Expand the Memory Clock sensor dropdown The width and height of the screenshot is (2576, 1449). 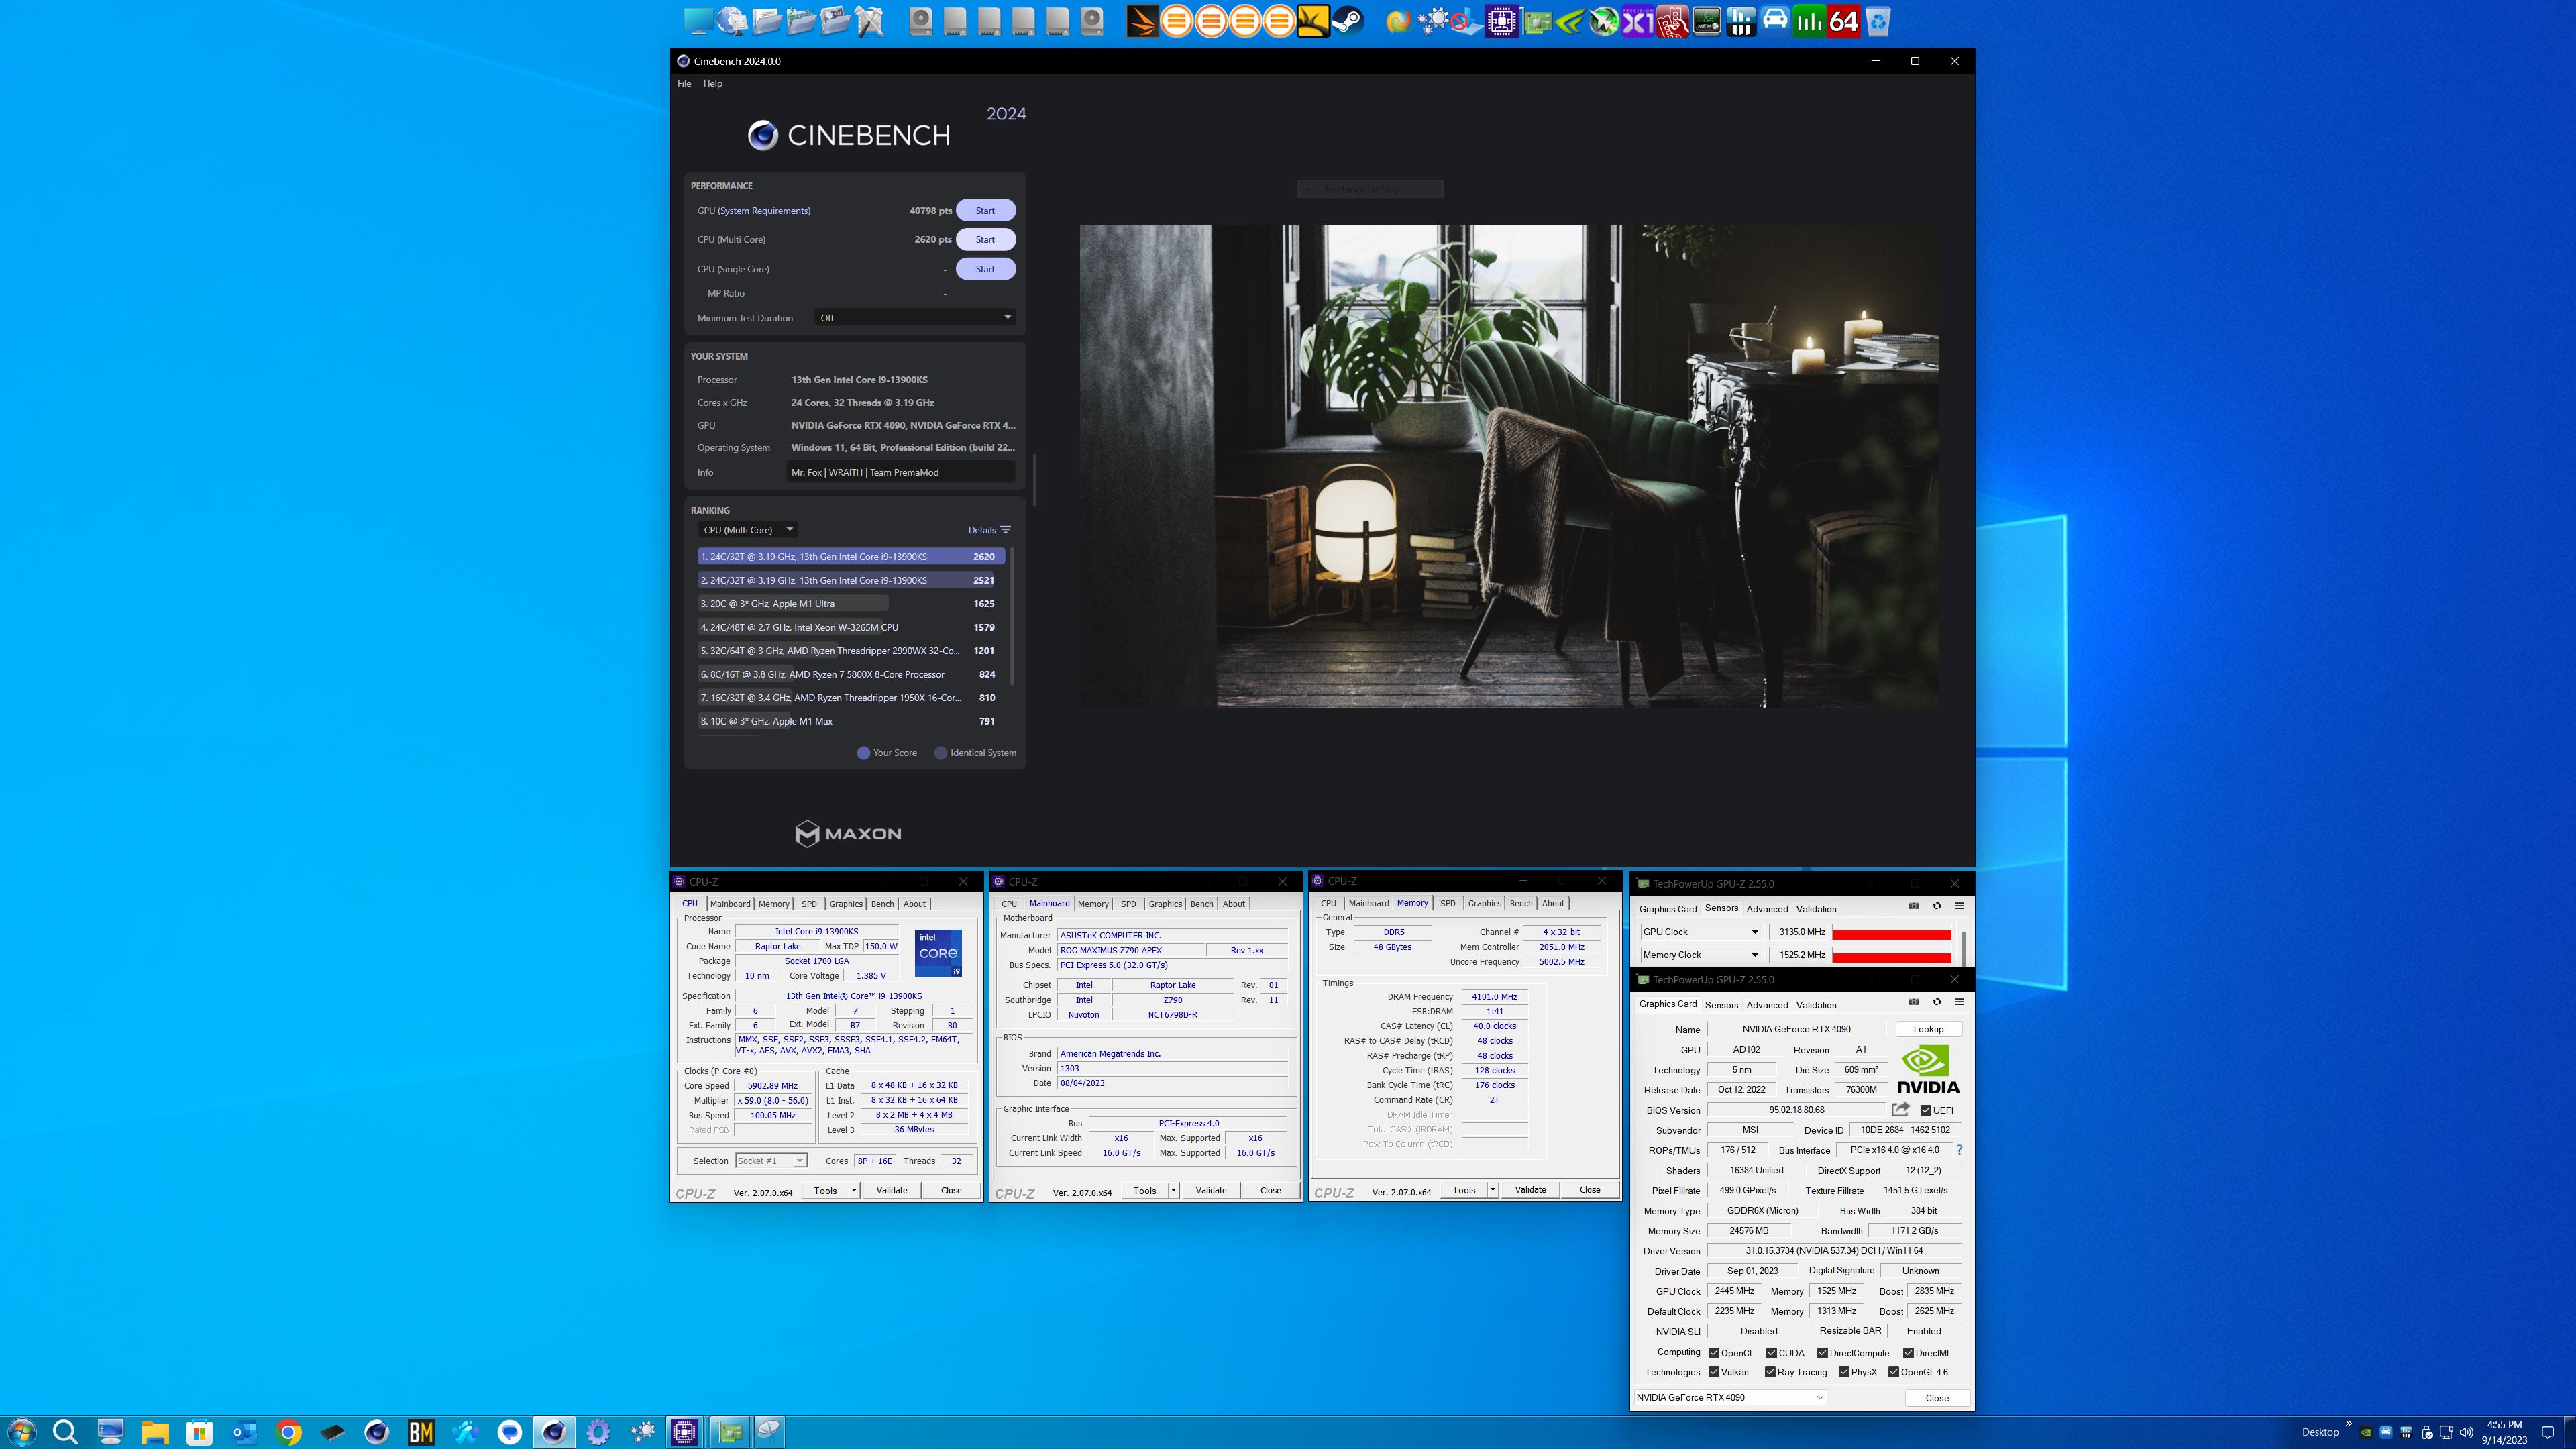coord(1754,955)
